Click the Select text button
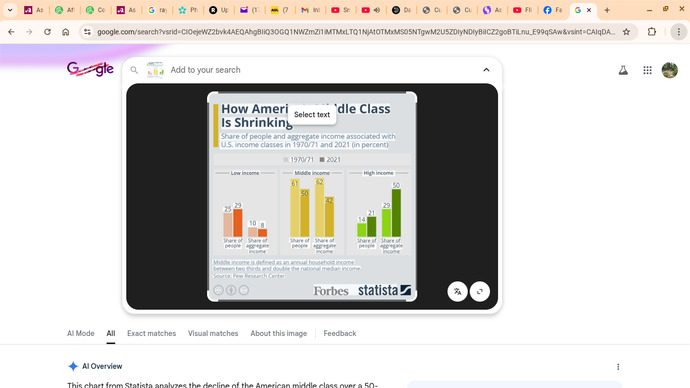The image size is (690, 388). pos(312,114)
